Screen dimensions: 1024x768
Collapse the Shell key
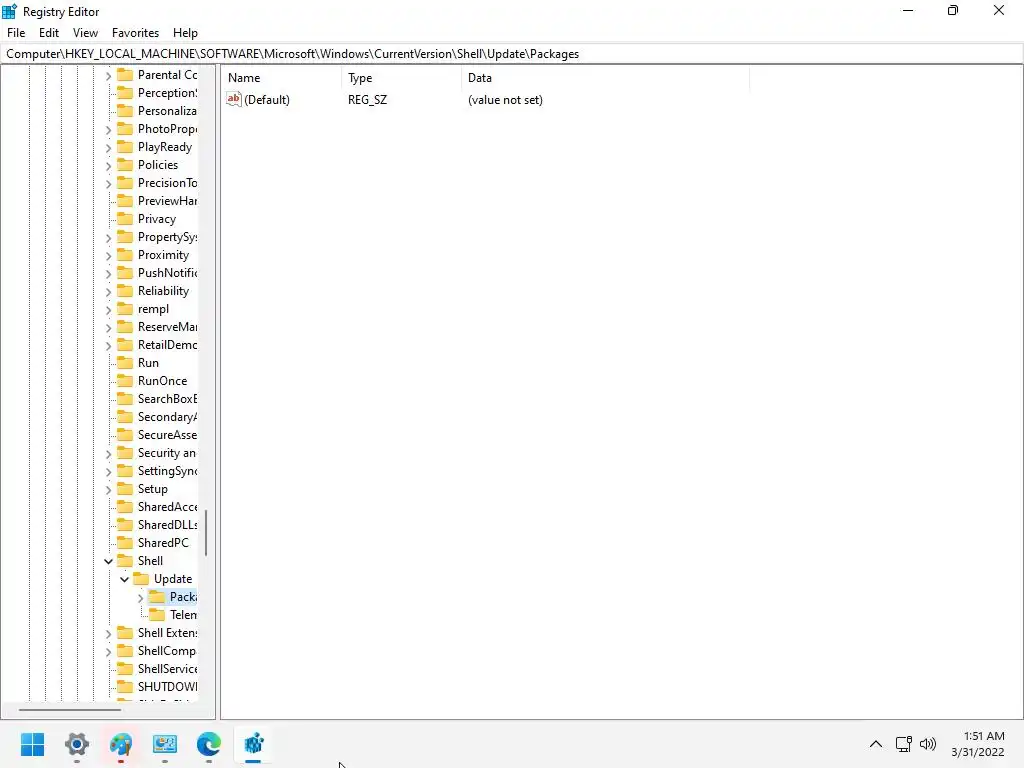[108, 561]
